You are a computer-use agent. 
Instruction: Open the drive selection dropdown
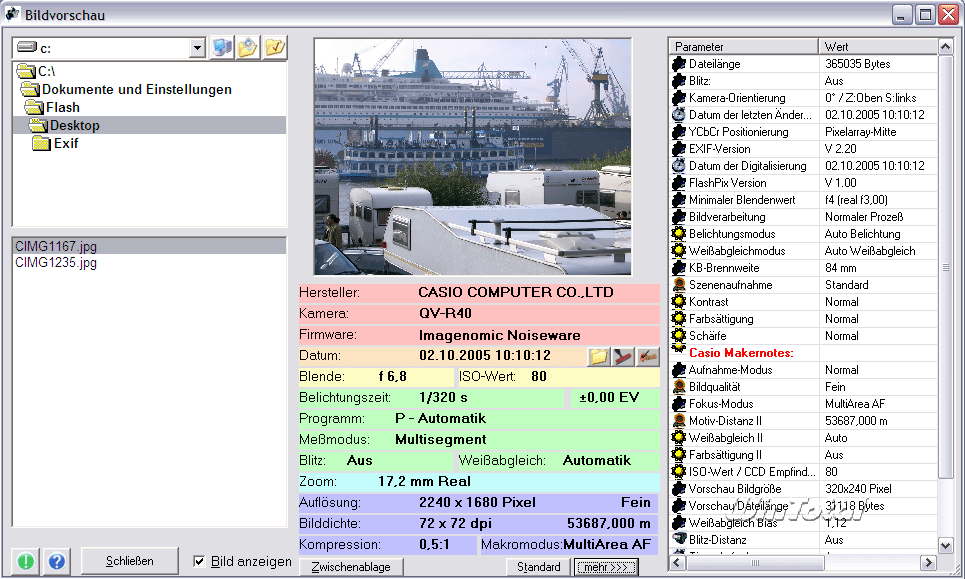(196, 48)
